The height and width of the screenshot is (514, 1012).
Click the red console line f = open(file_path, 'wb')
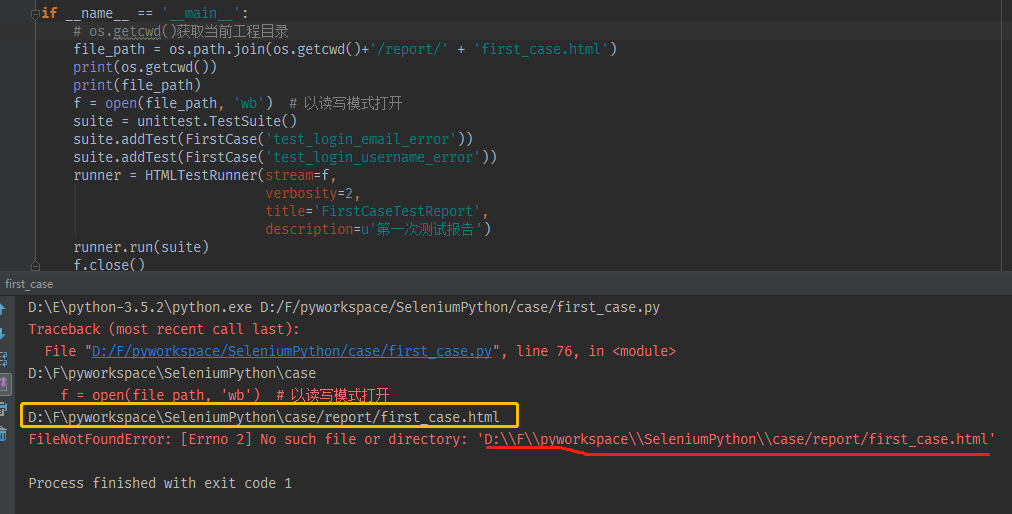[225, 395]
